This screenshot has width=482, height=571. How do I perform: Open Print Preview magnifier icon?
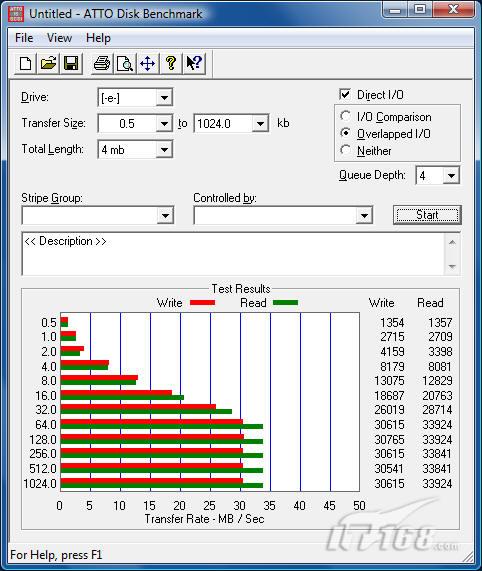coord(125,63)
